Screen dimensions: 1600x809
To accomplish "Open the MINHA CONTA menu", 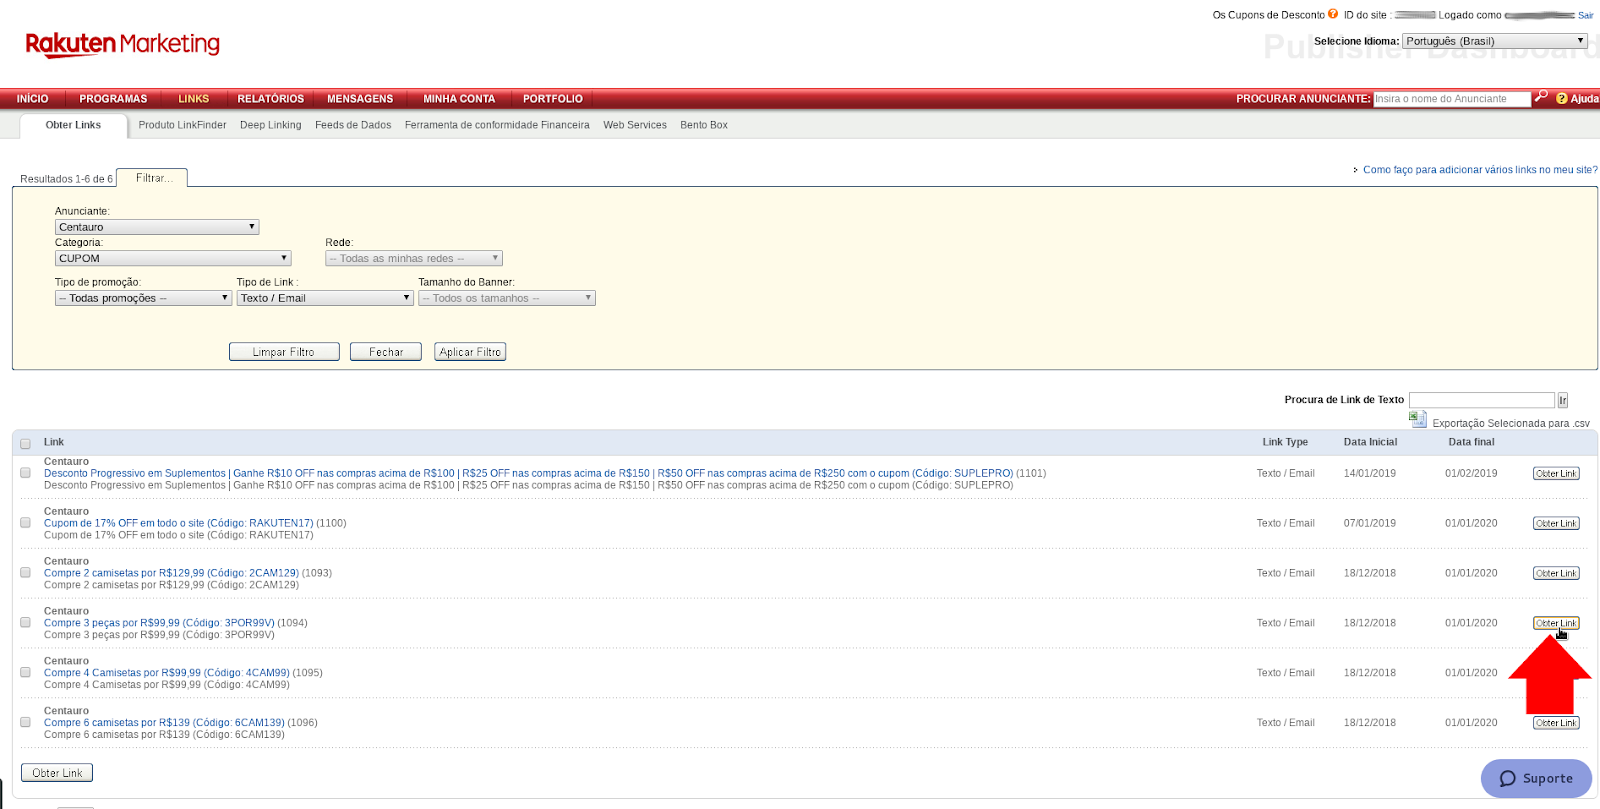I will click(x=459, y=99).
